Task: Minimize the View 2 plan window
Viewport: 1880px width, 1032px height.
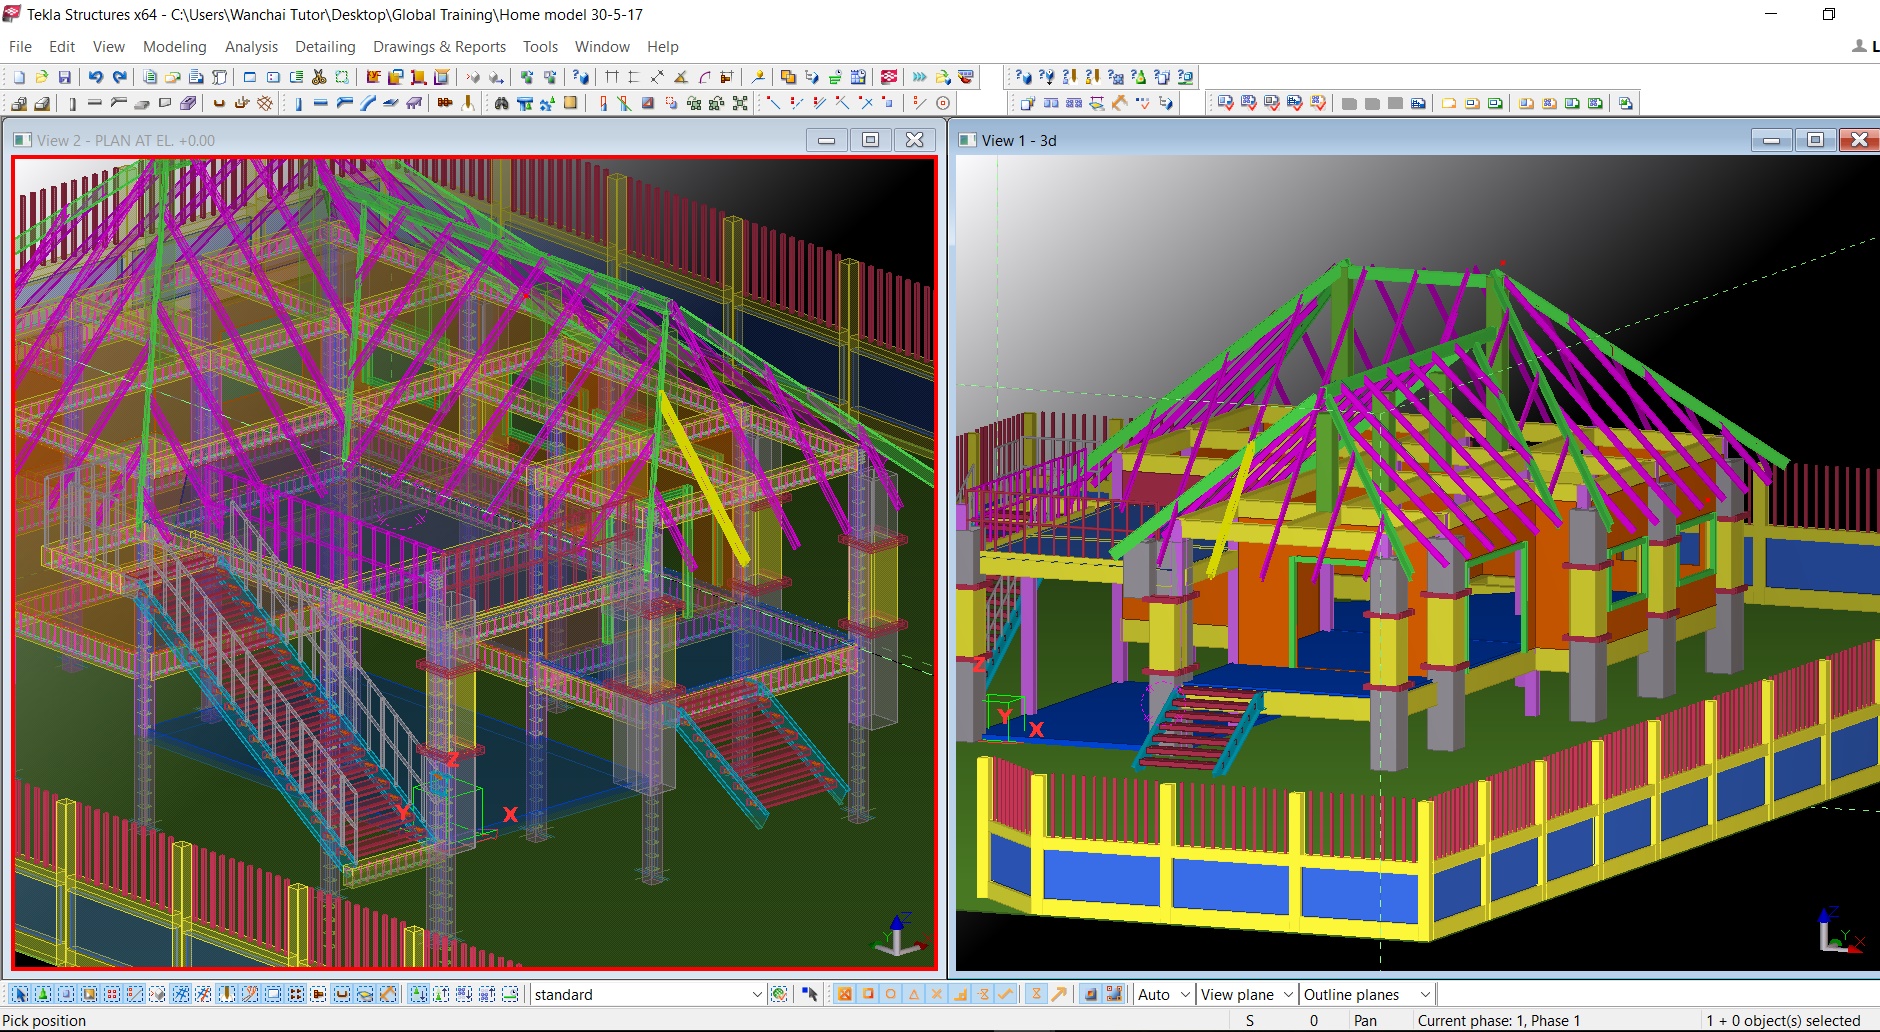Action: [826, 140]
